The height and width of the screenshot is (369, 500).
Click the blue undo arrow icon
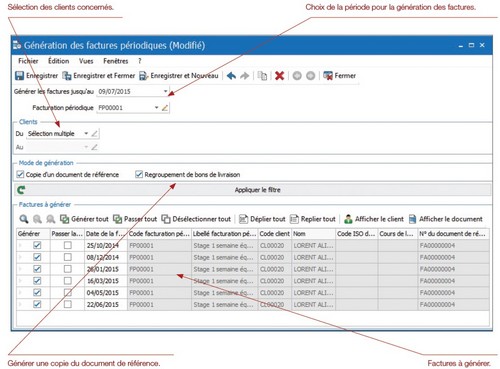click(231, 76)
